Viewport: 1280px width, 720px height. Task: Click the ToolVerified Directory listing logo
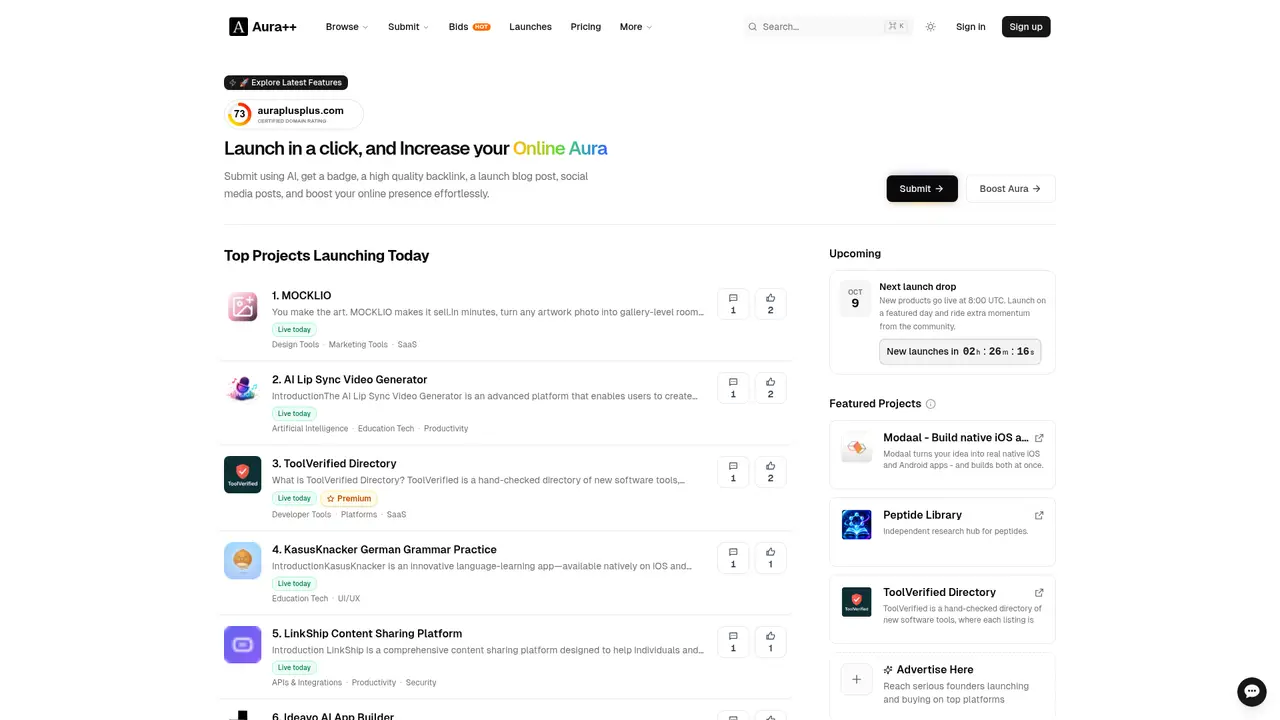[243, 475]
